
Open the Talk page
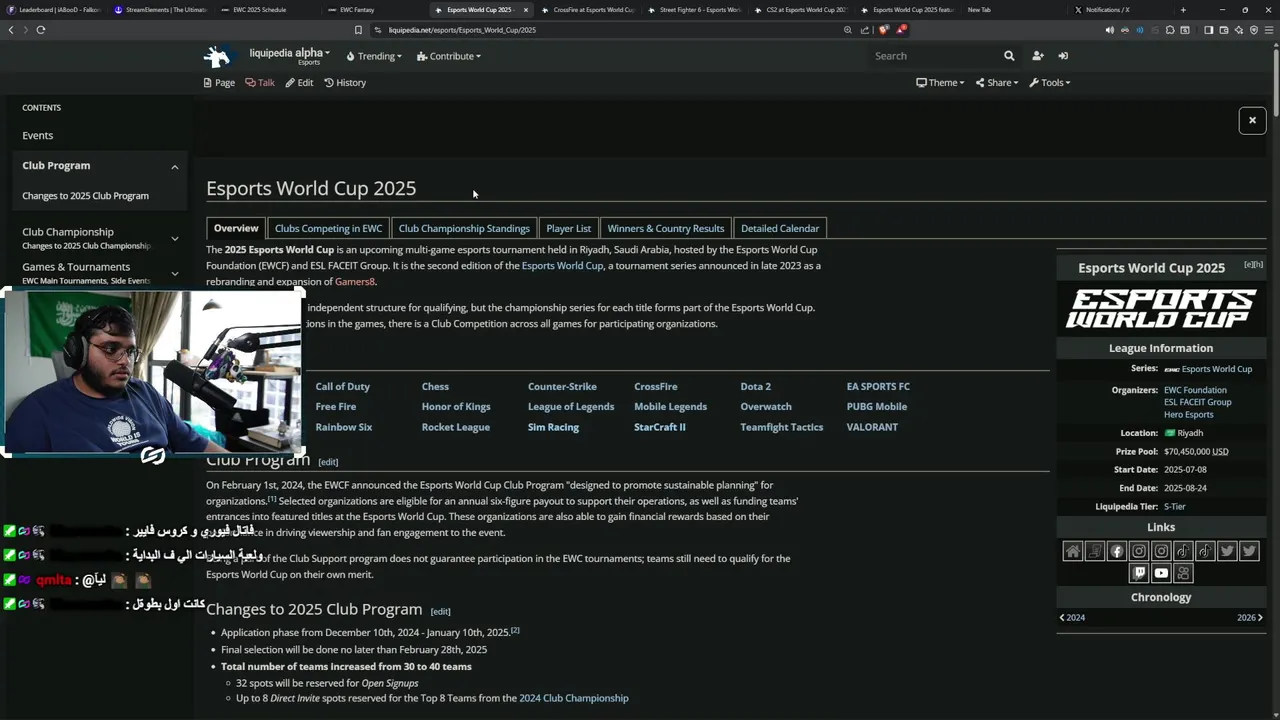tap(260, 83)
